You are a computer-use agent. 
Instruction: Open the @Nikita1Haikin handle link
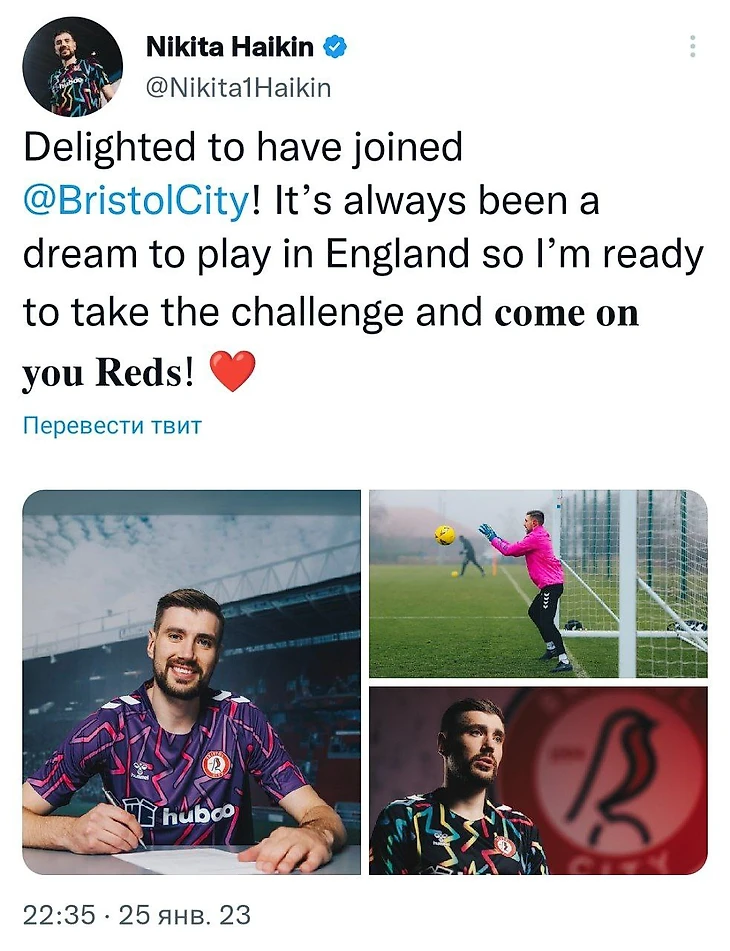239,88
